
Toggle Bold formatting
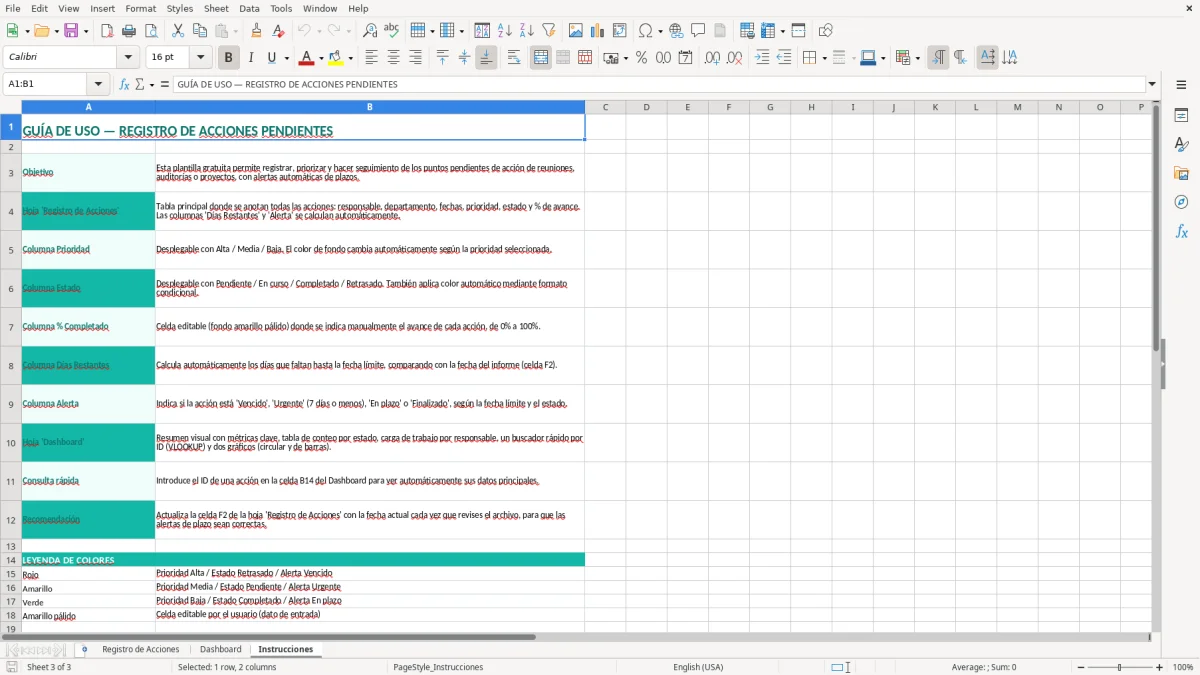[228, 58]
